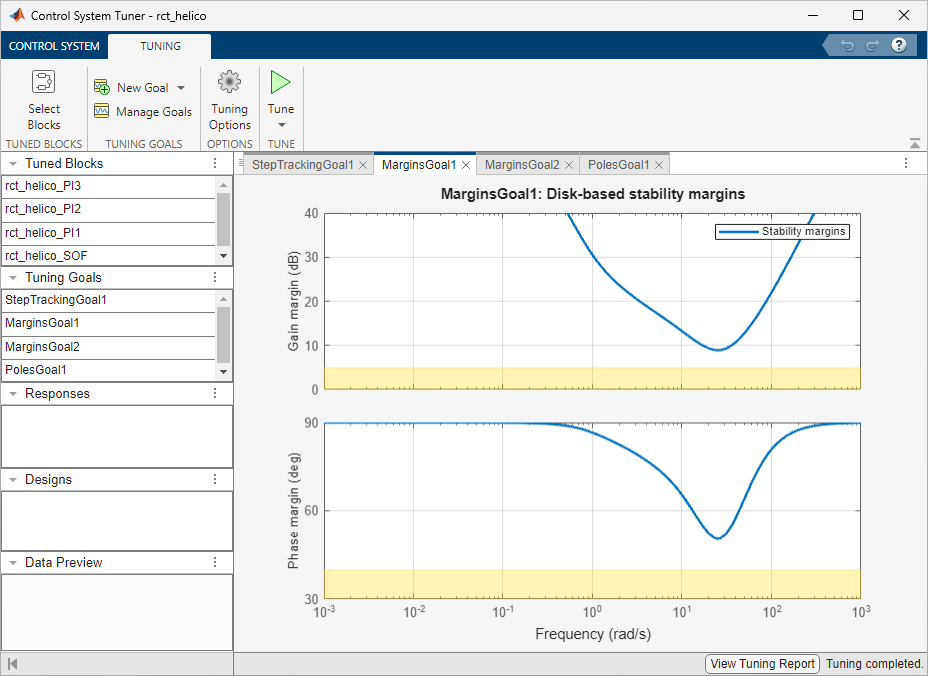Click the Select Blocks icon
Image resolution: width=928 pixels, height=676 pixels.
tap(44, 83)
